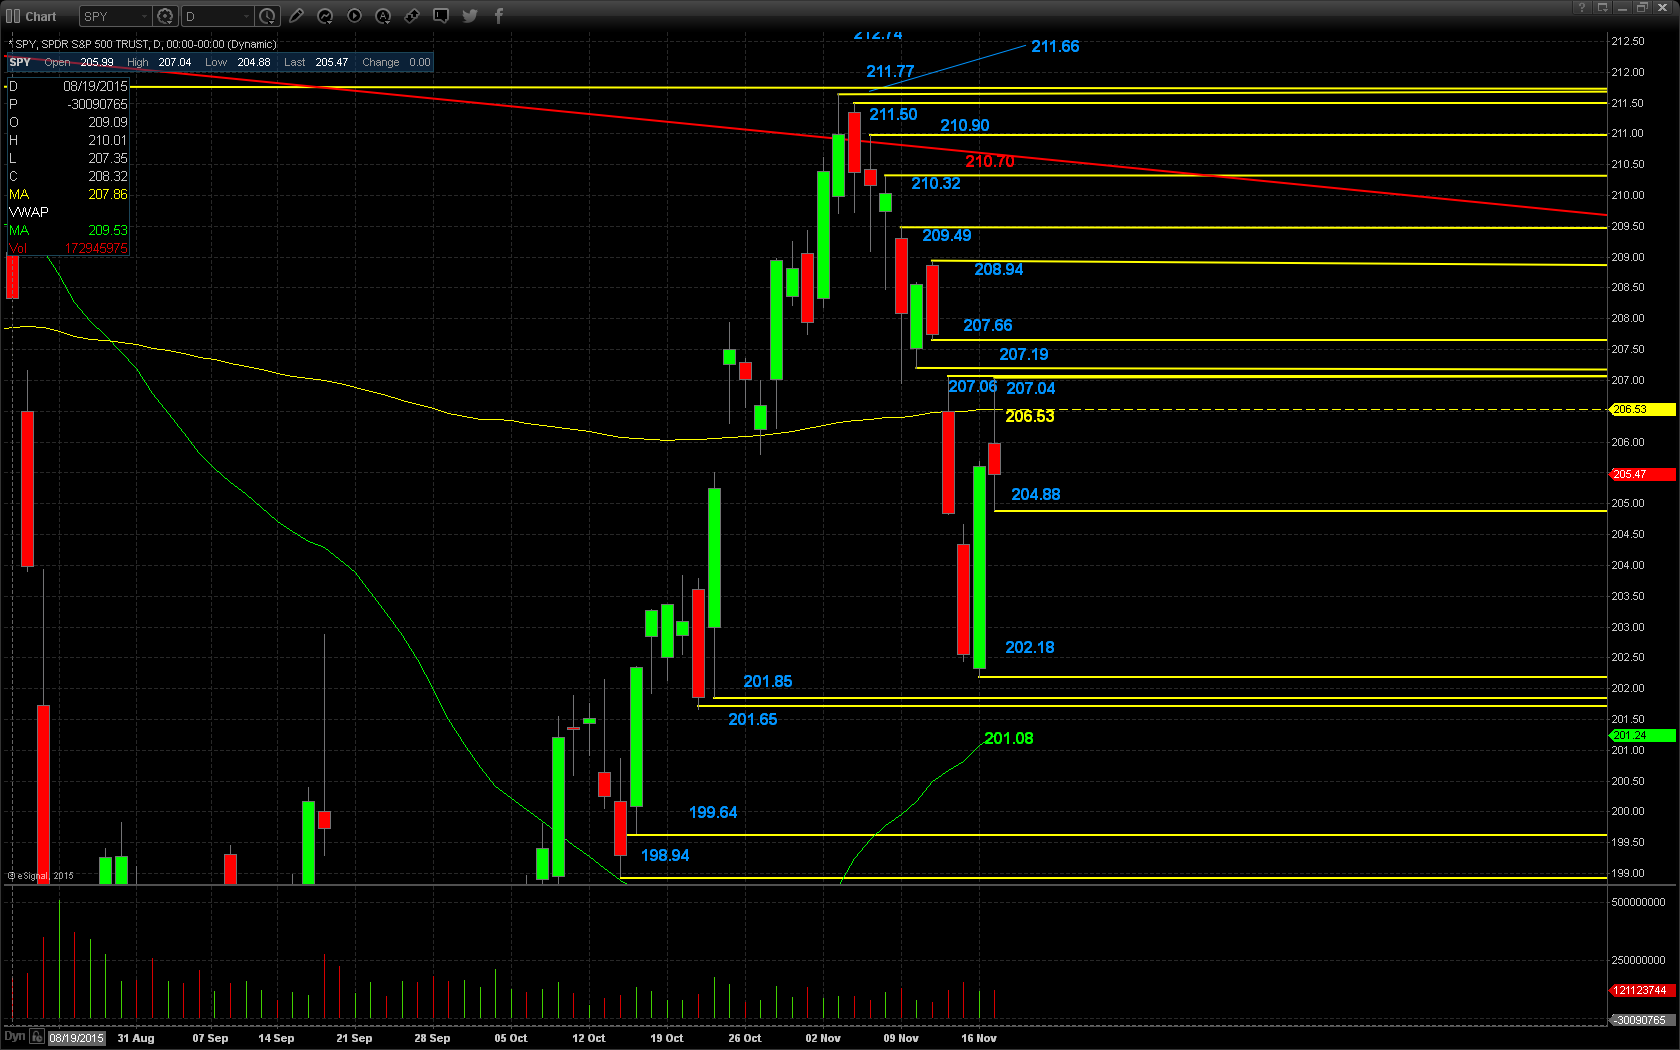Select the 210.32 price annotation
This screenshot has height=1050, width=1680.
tap(936, 183)
